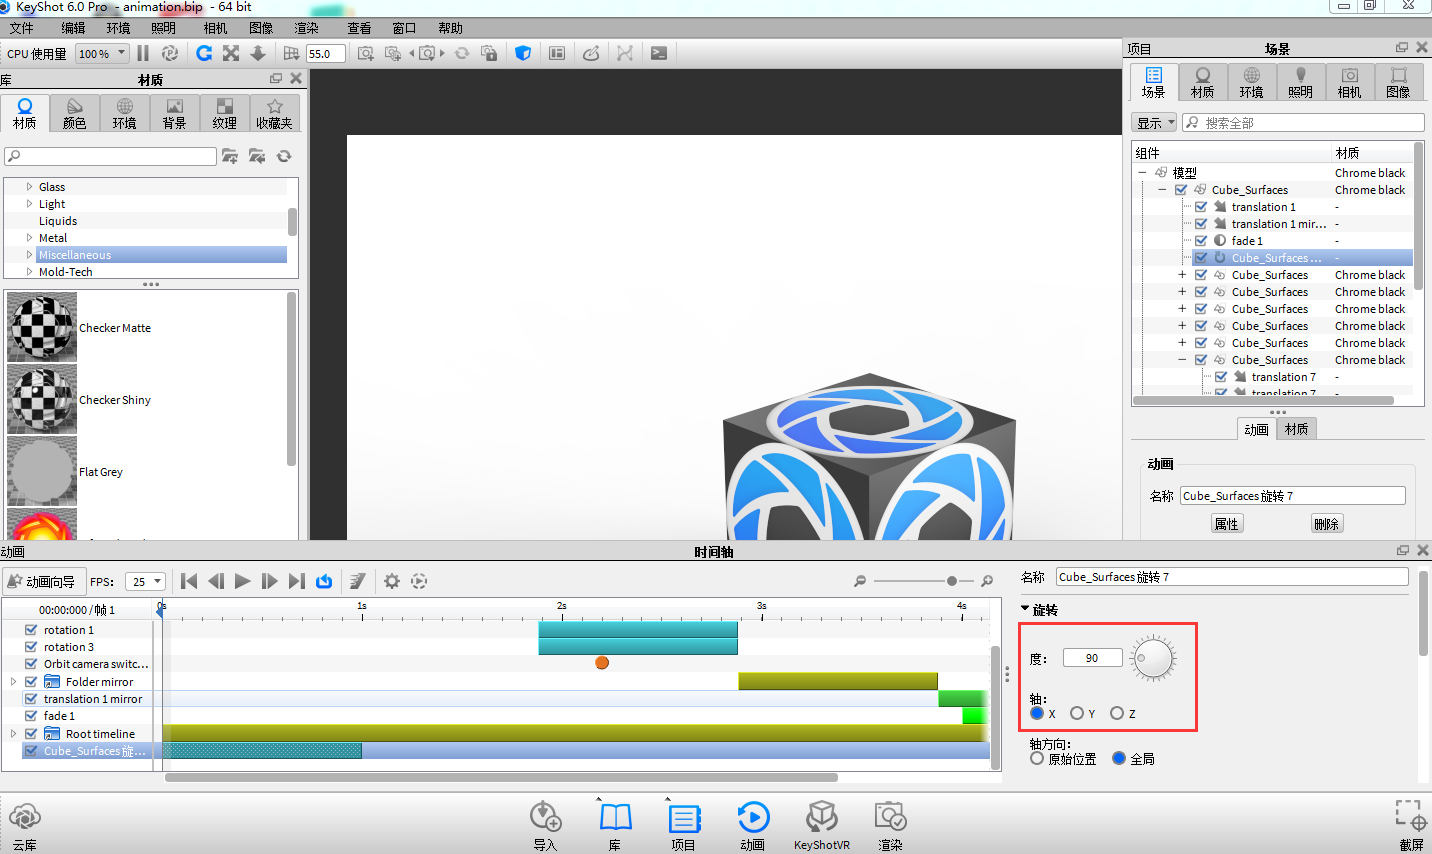Open the Import tool in bottom toolbar
The width and height of the screenshot is (1432, 854).
(x=545, y=818)
